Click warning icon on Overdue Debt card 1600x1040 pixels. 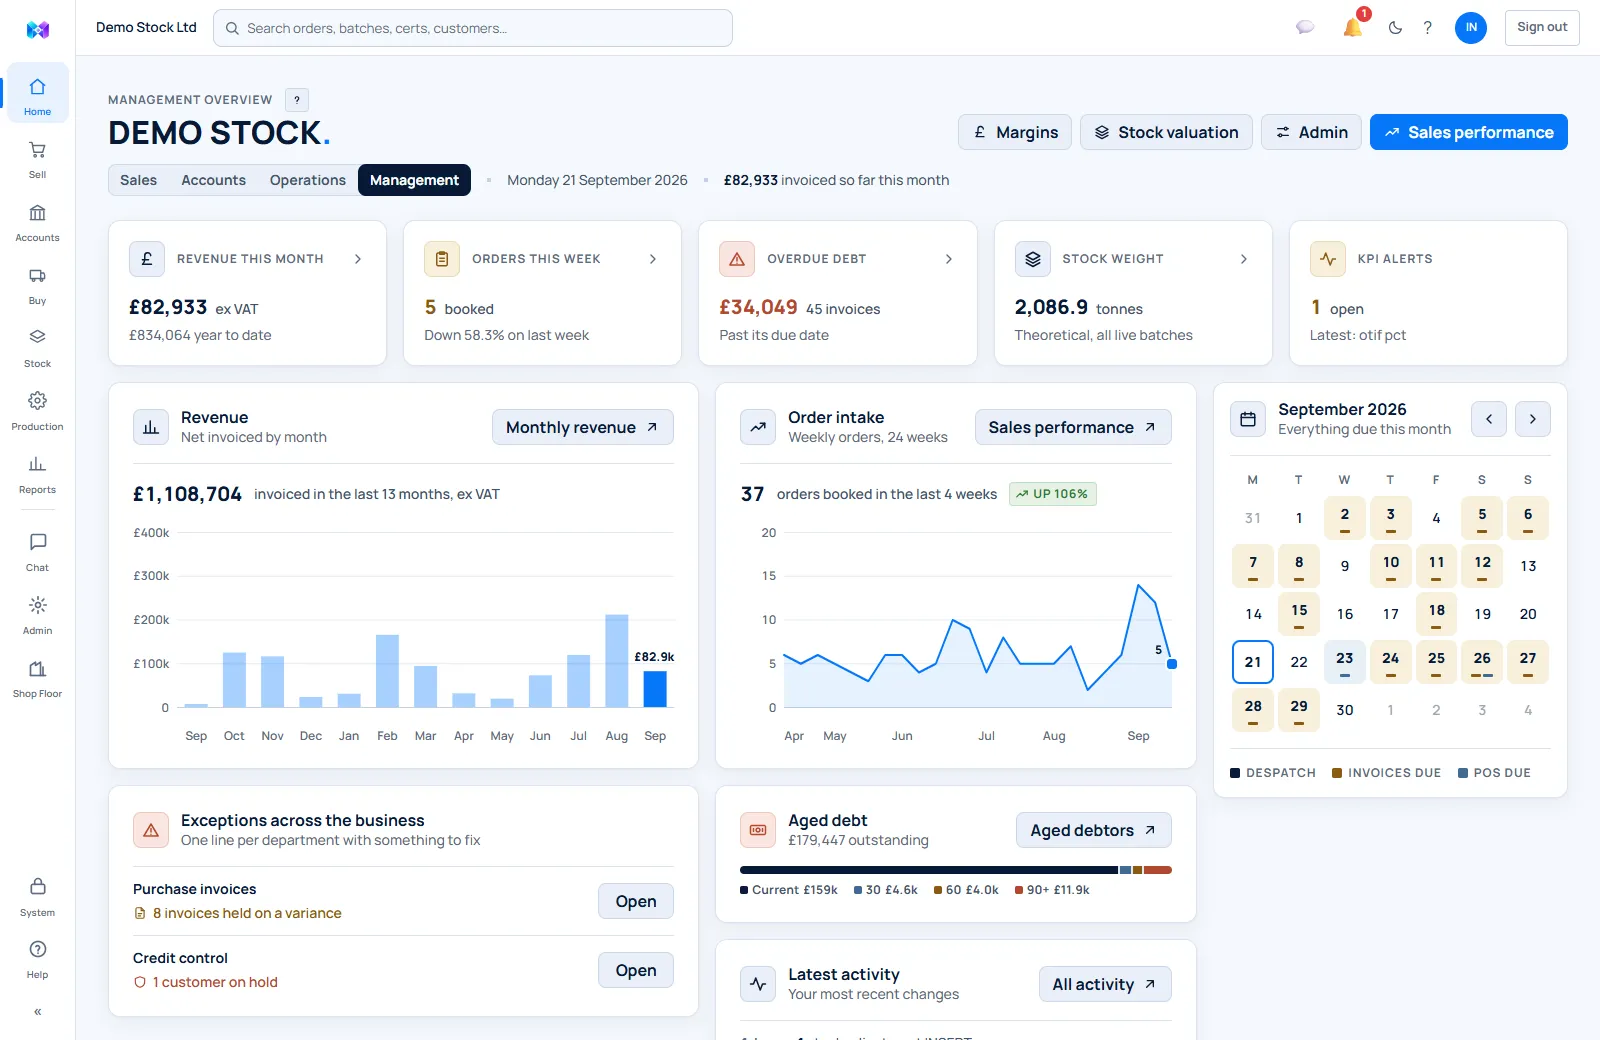(x=737, y=259)
